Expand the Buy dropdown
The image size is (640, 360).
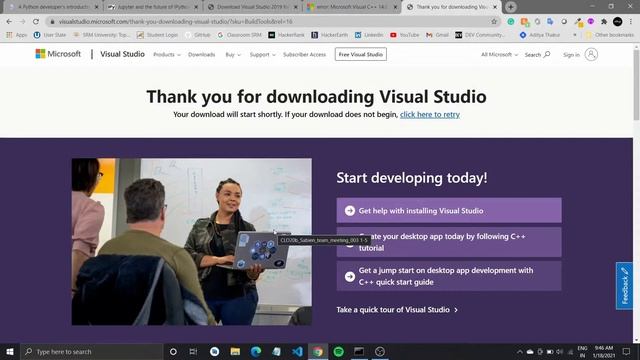coord(233,54)
